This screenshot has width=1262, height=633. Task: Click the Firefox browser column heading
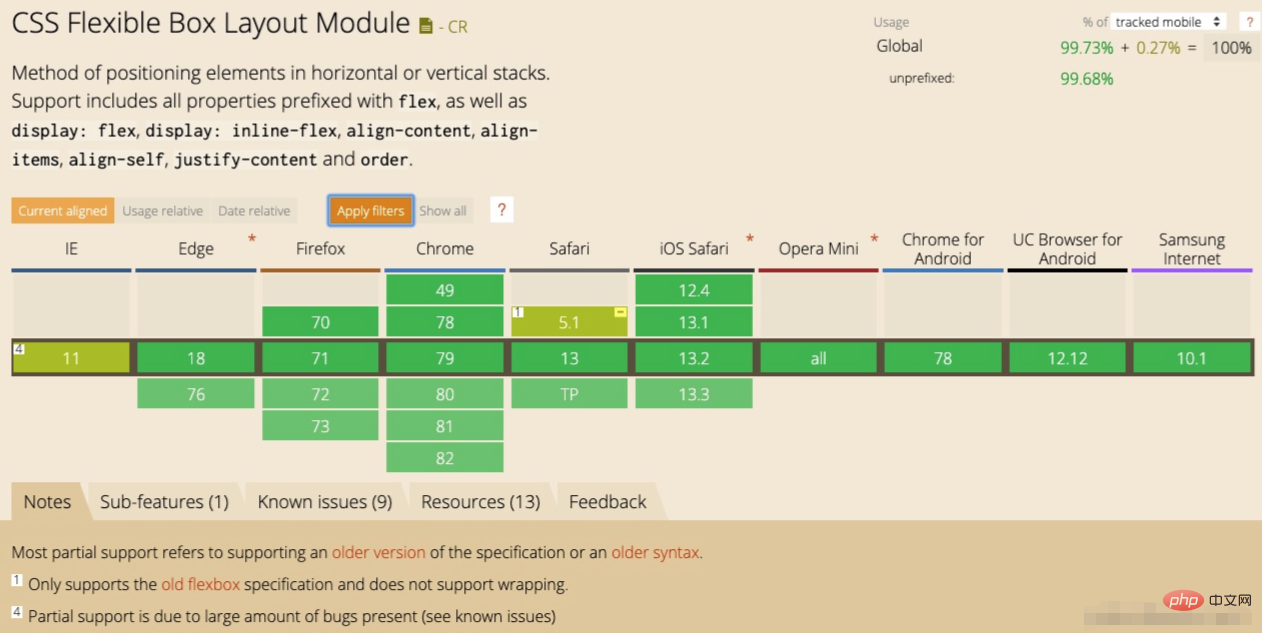[x=320, y=248]
